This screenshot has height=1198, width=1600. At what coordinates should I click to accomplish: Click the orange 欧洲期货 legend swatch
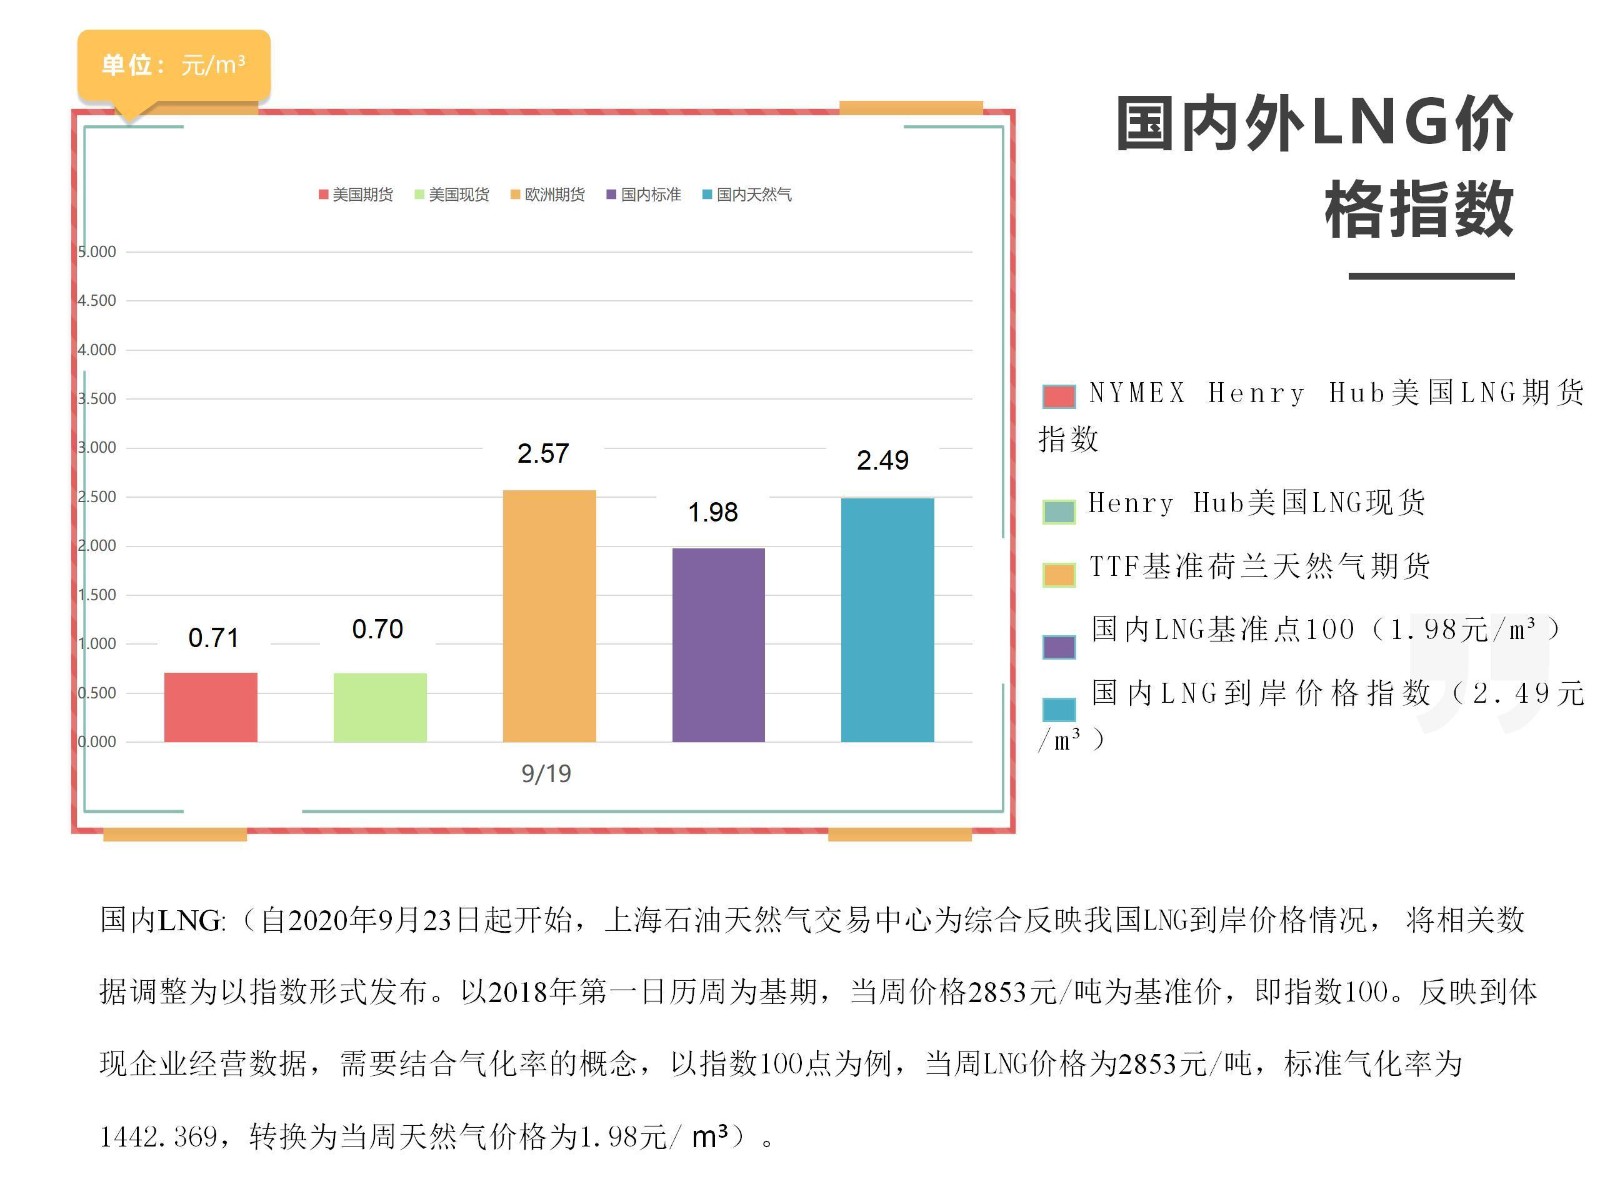[x=516, y=194]
